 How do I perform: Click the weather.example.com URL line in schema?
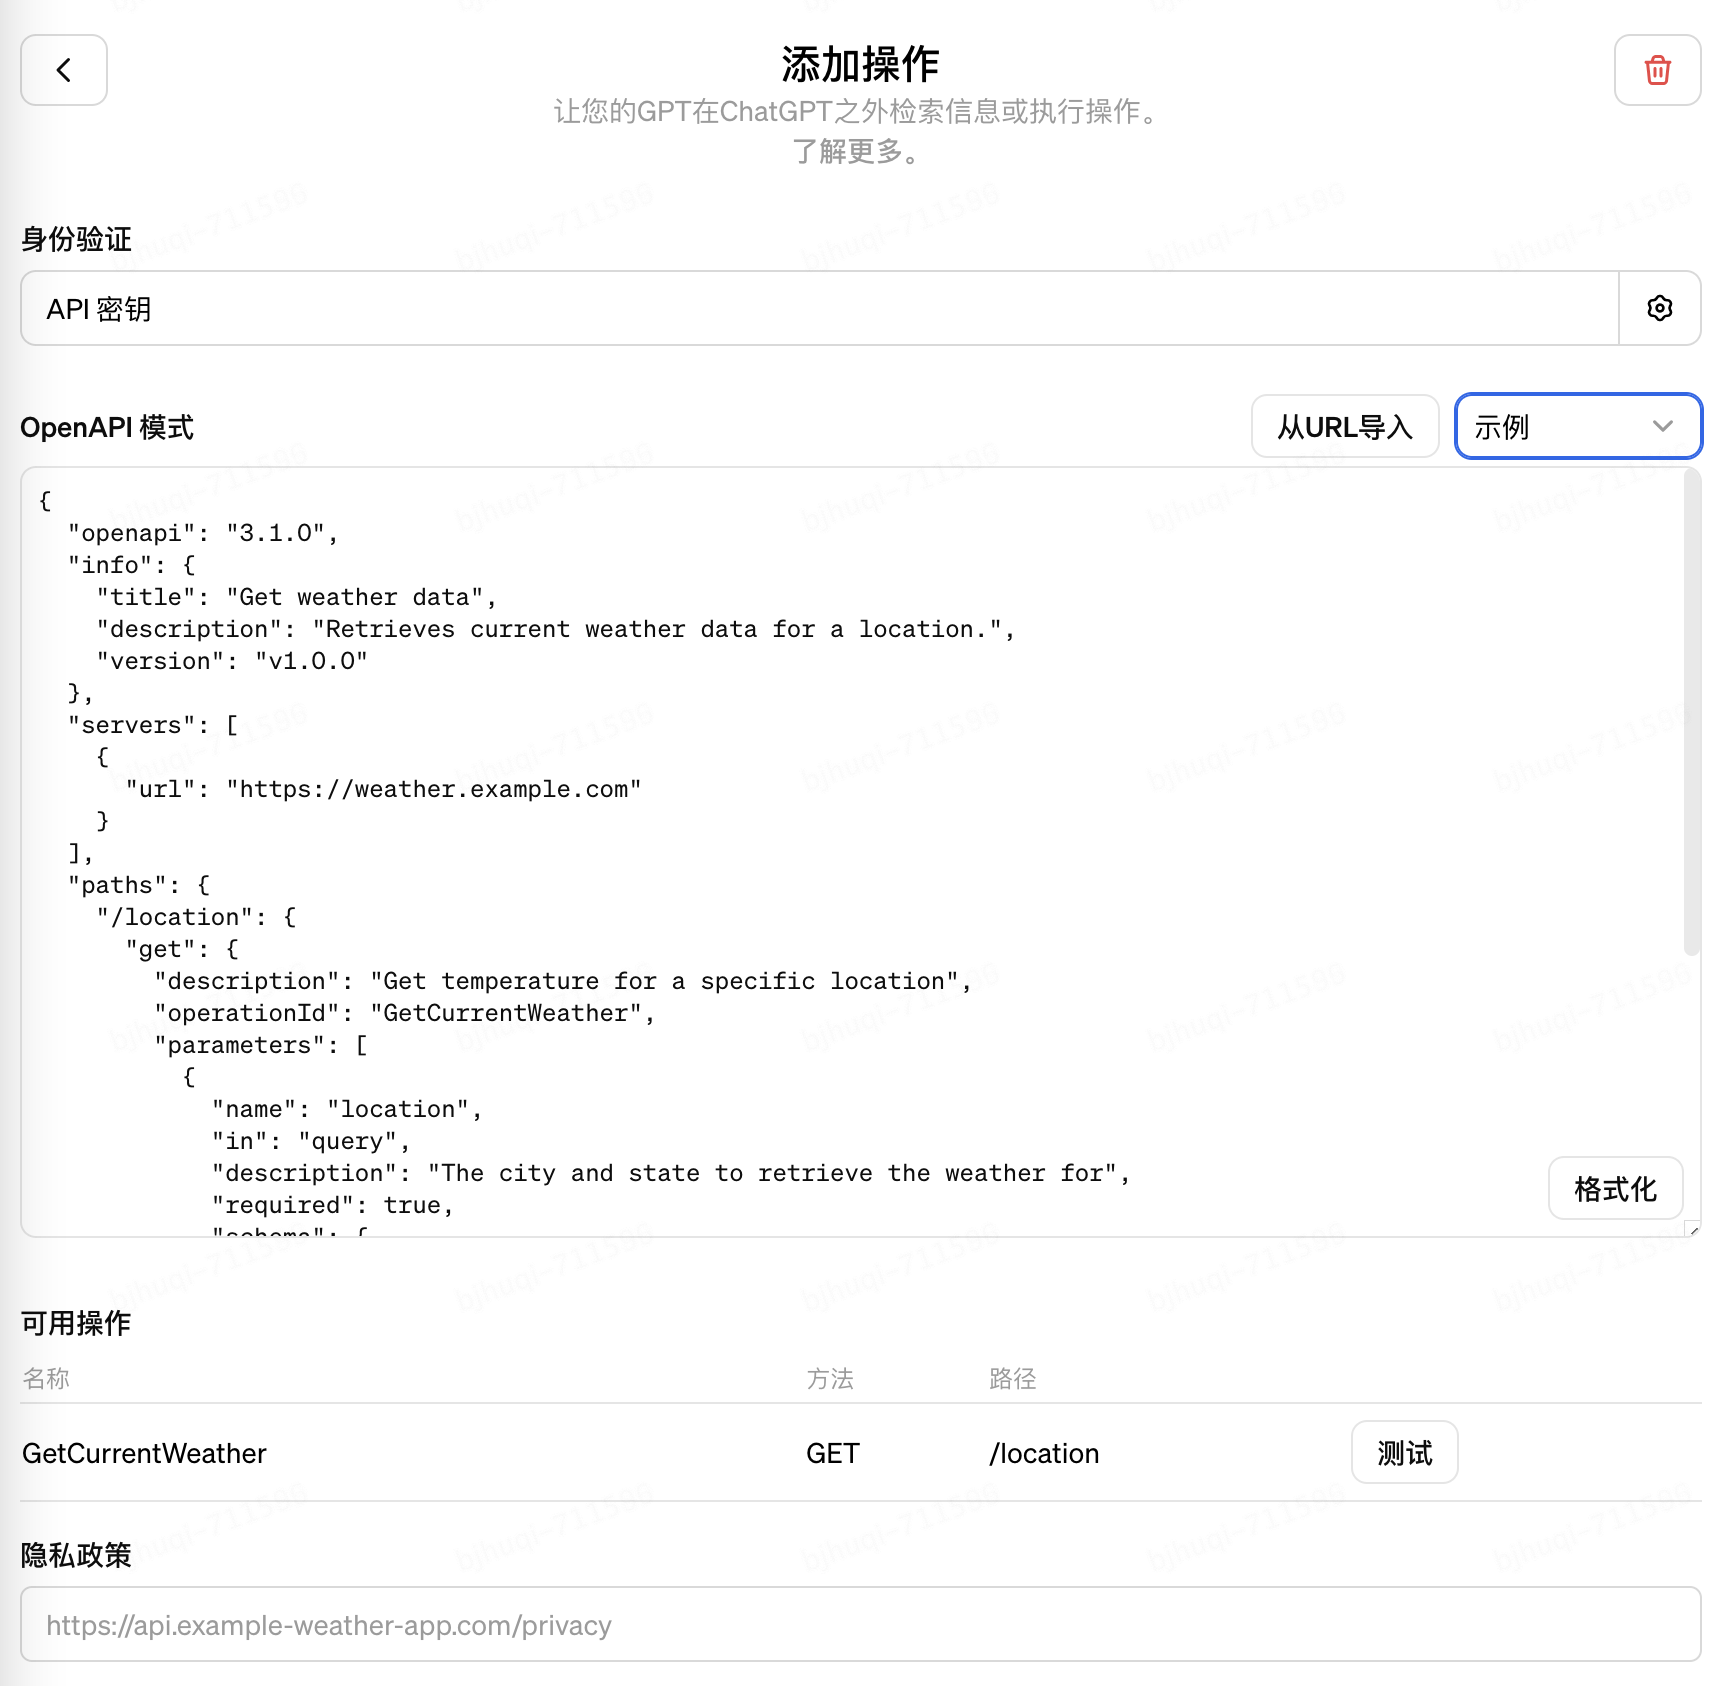(x=384, y=789)
